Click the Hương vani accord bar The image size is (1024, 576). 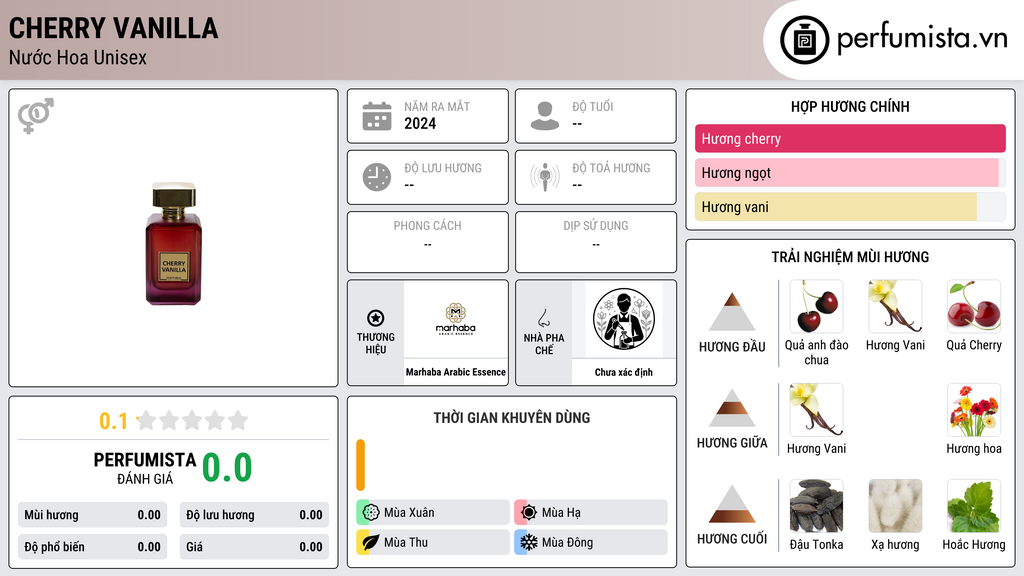[850, 207]
